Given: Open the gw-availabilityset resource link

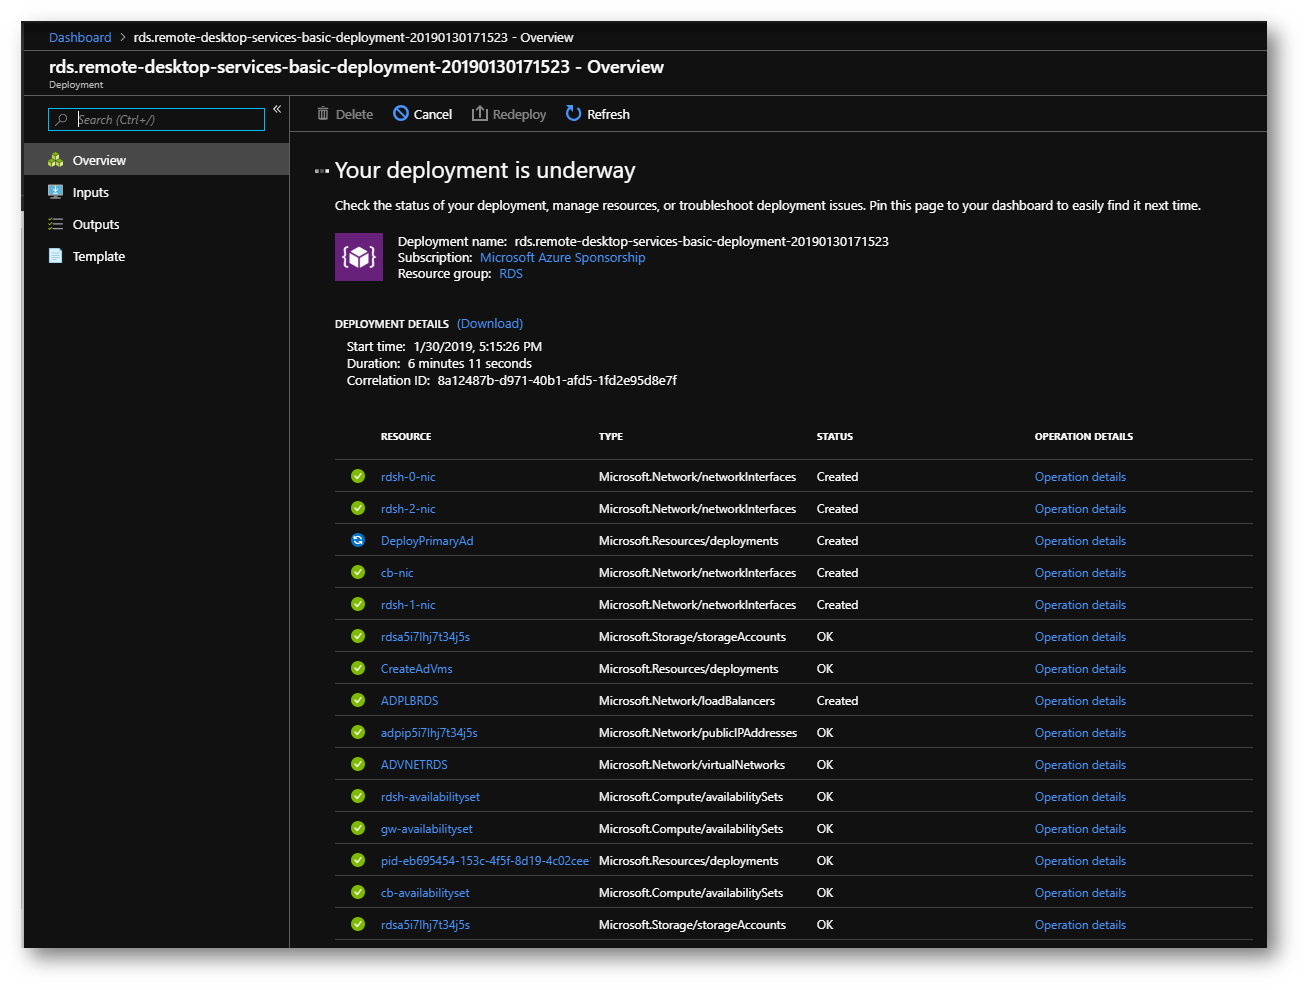Looking at the screenshot, I should click(427, 829).
